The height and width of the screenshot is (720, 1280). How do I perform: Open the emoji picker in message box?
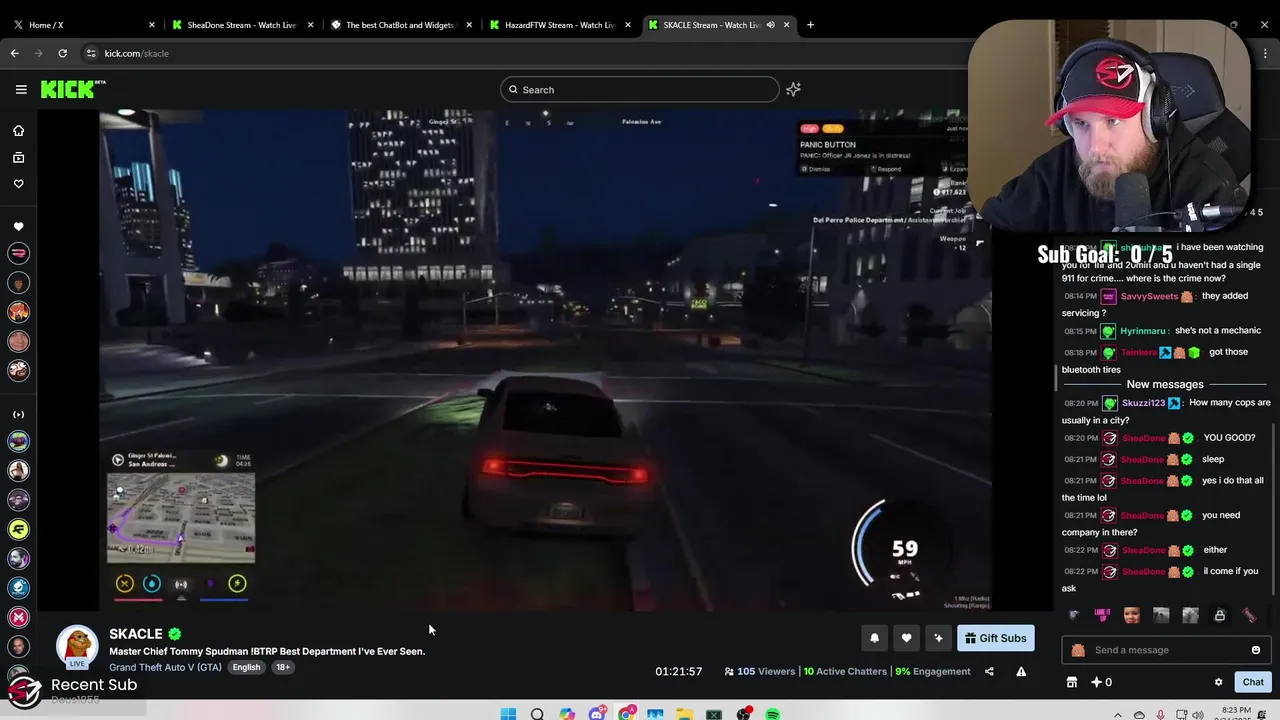tap(1256, 650)
